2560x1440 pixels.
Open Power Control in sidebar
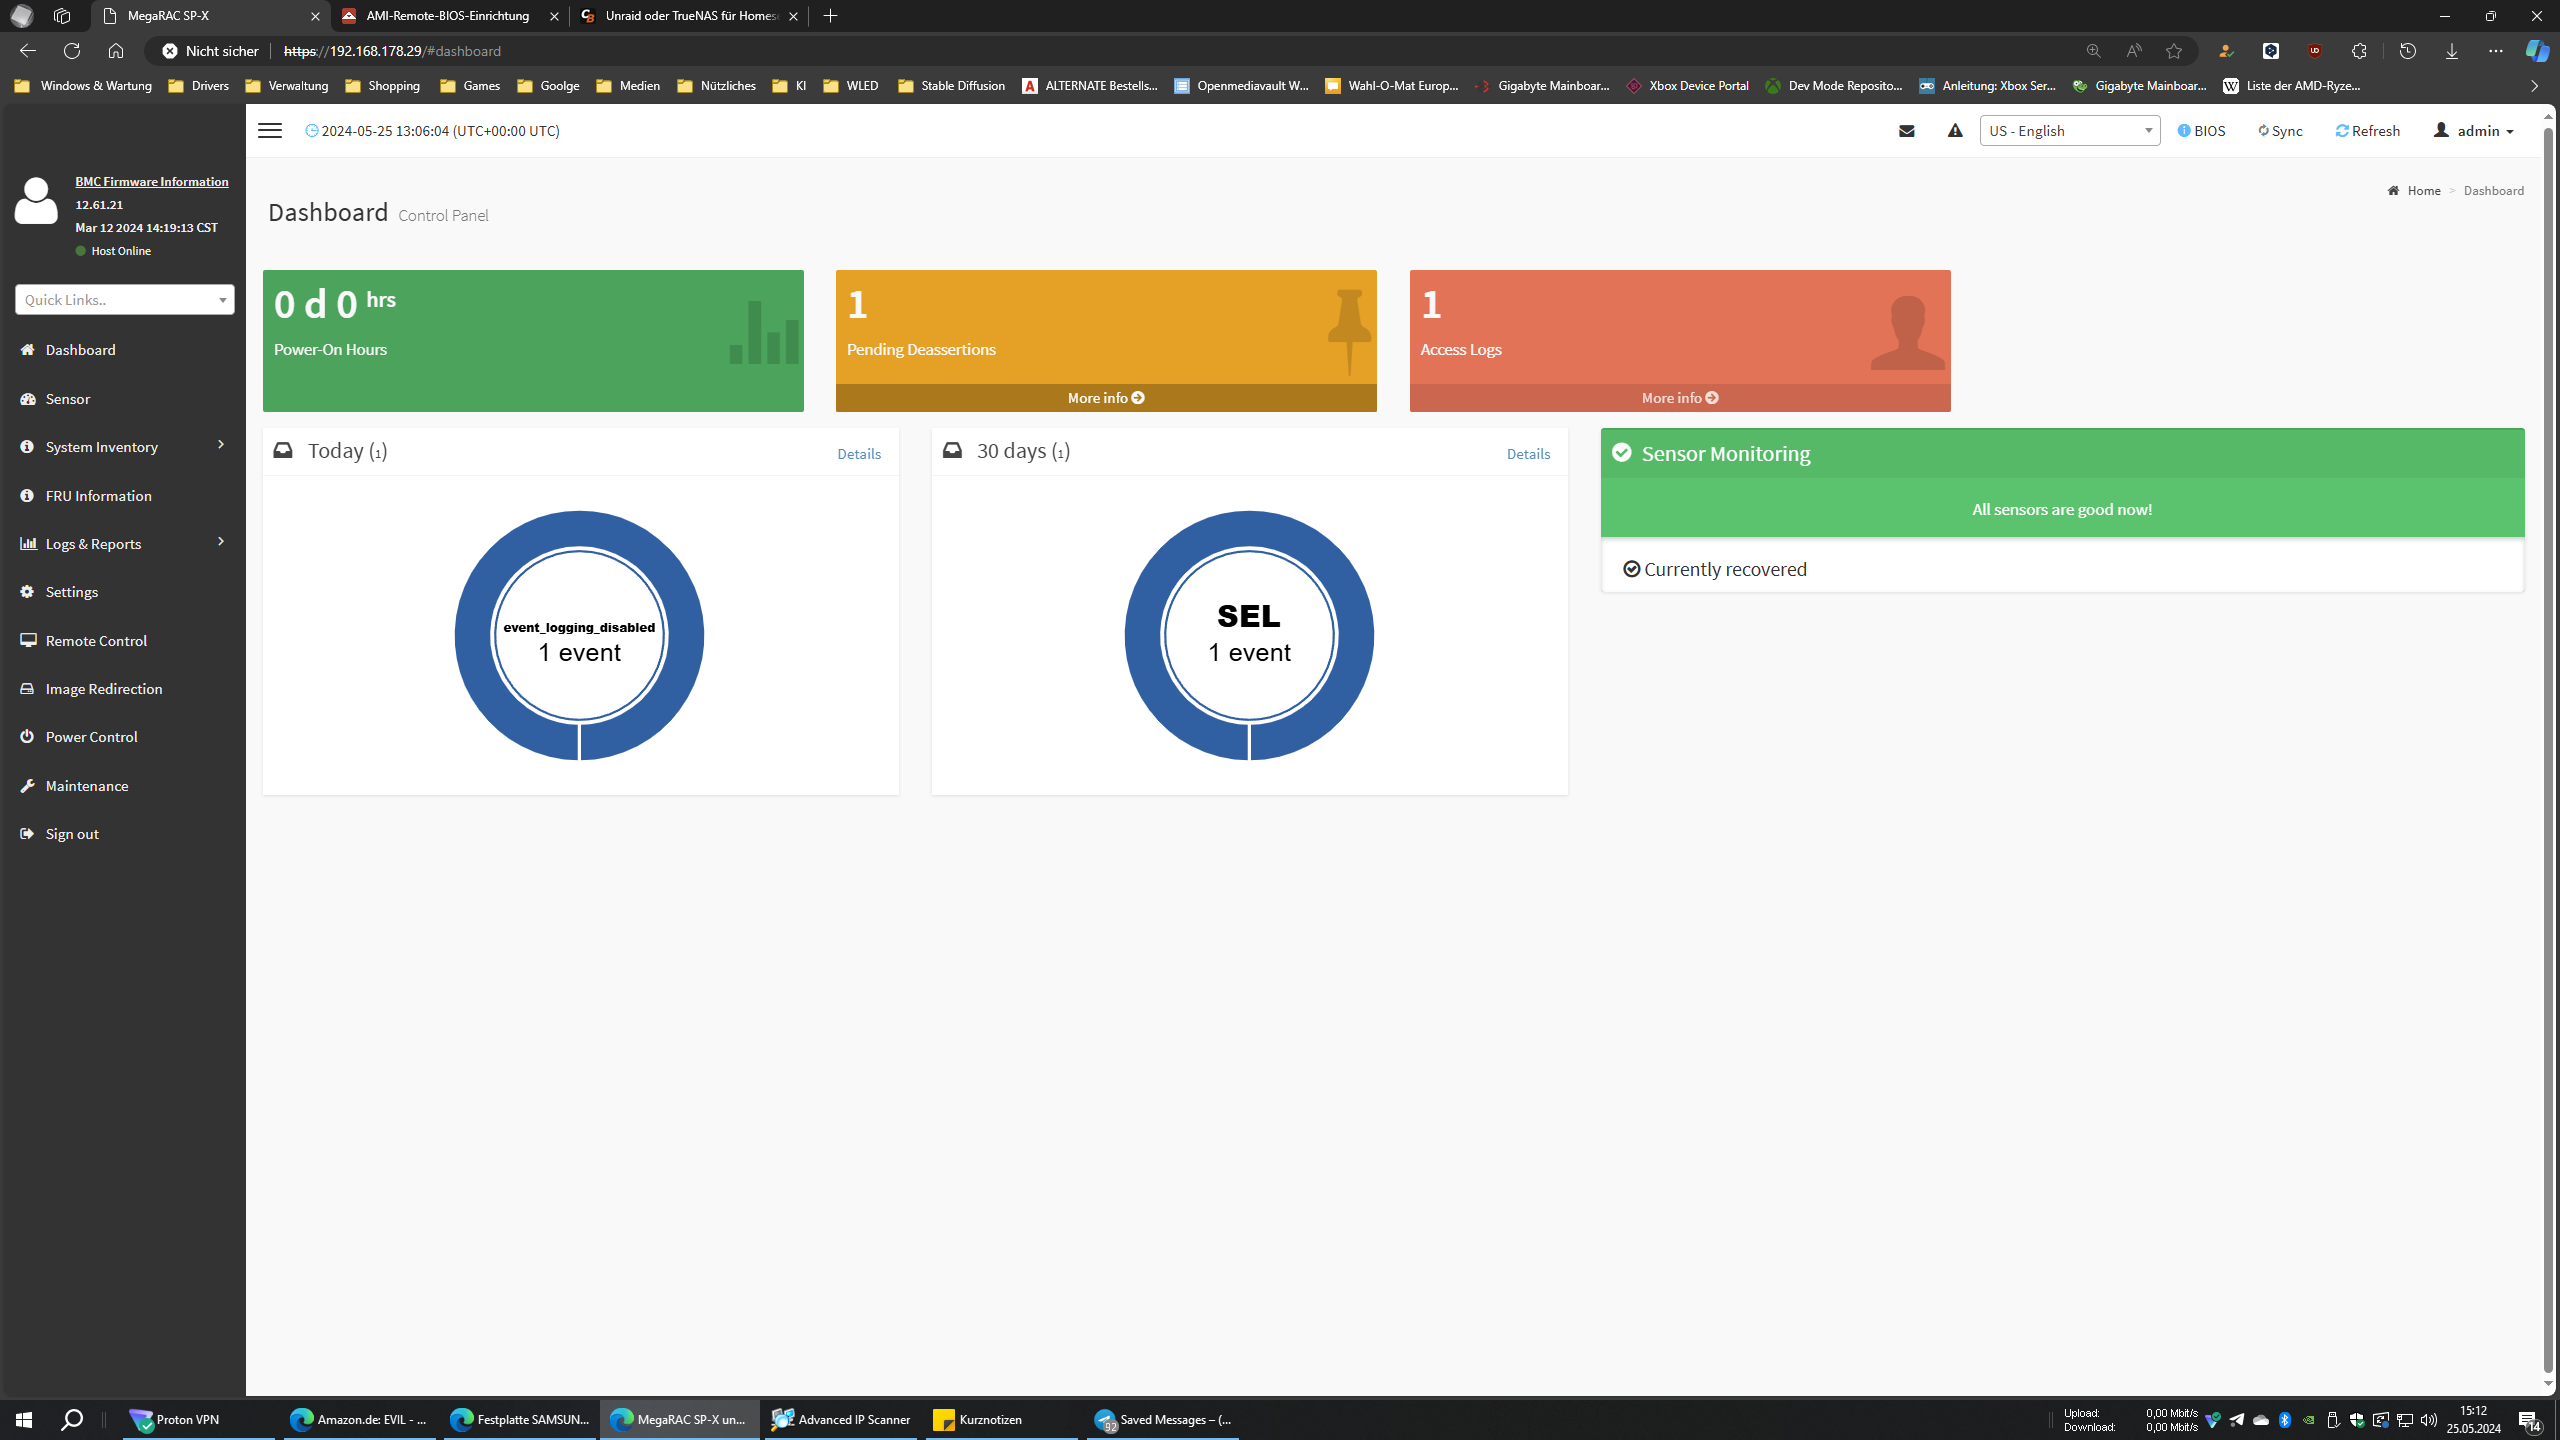pyautogui.click(x=91, y=737)
